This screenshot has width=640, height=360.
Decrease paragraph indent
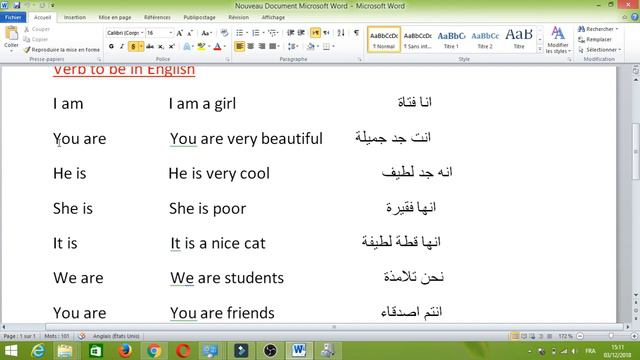pos(291,33)
